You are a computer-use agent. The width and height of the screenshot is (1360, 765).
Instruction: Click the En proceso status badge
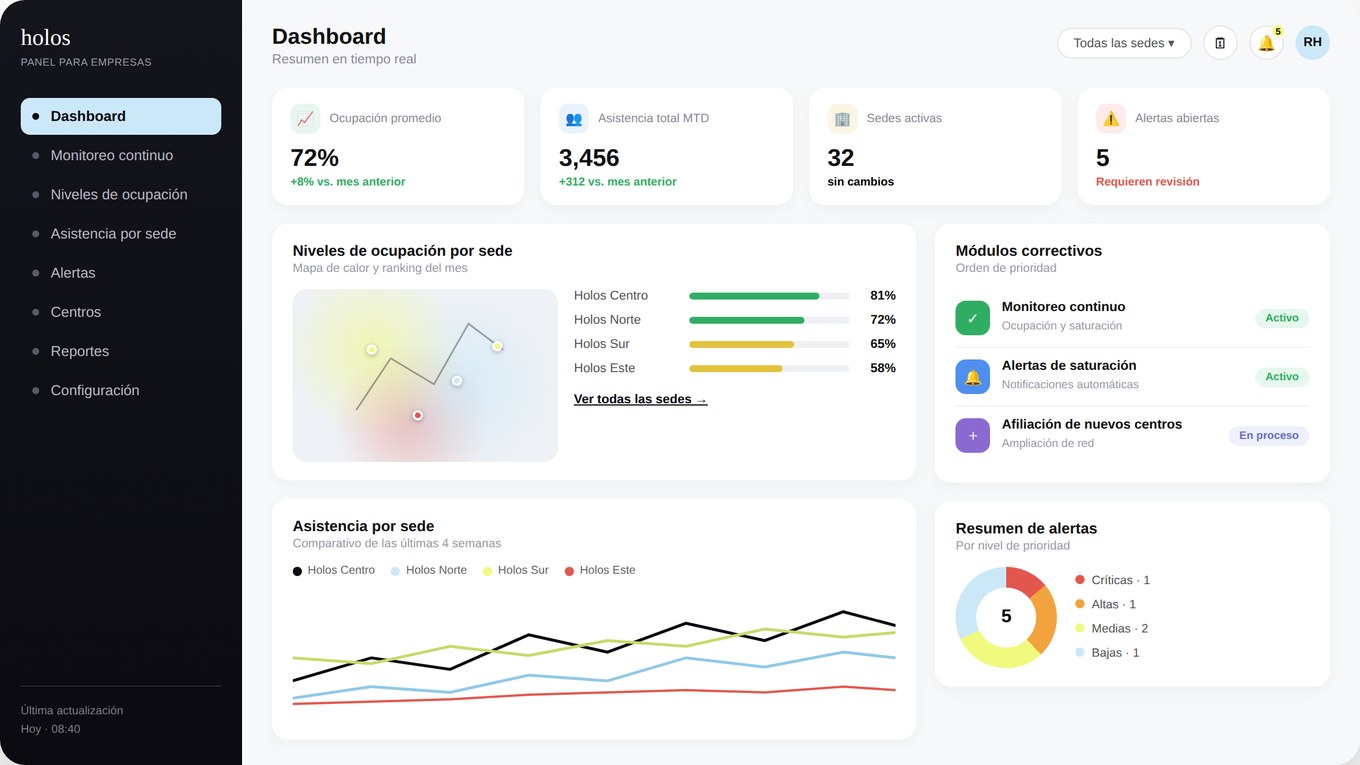coord(1269,436)
